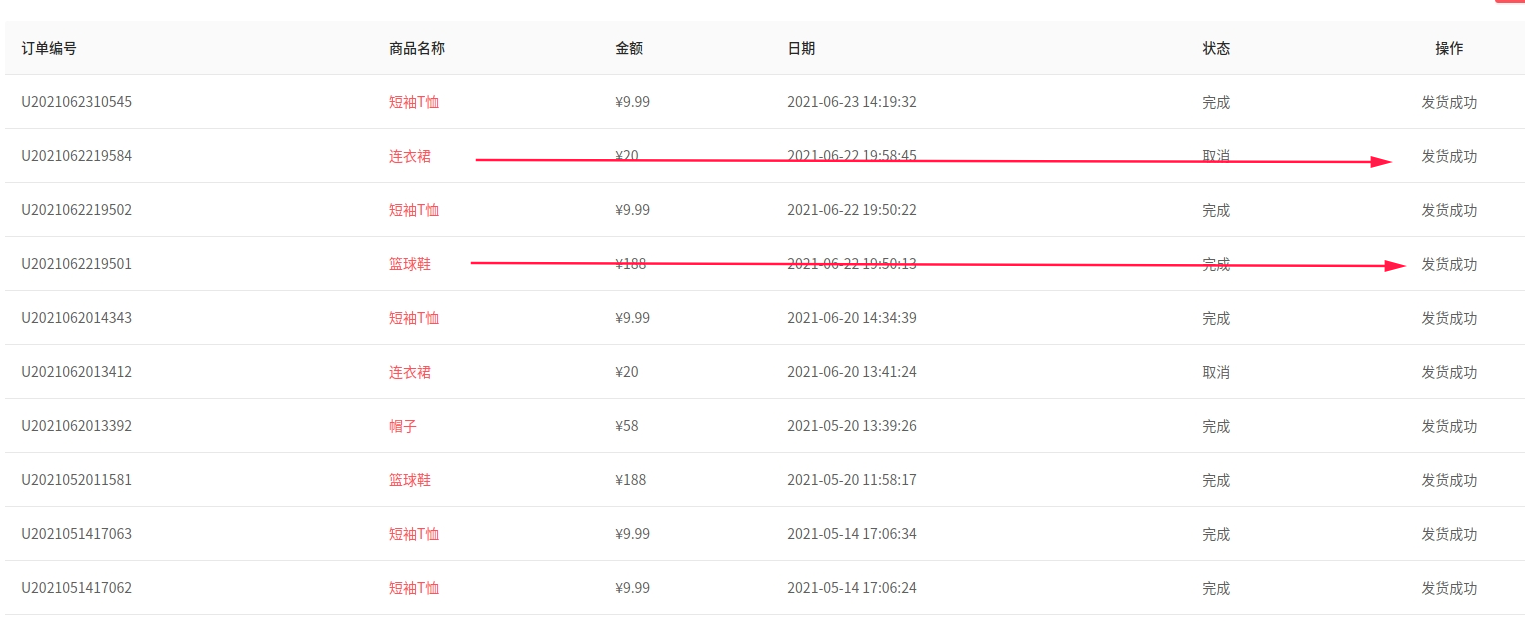Click 发货成功 for order U2021062013392
This screenshot has width=1525, height=621.
[x=1449, y=426]
